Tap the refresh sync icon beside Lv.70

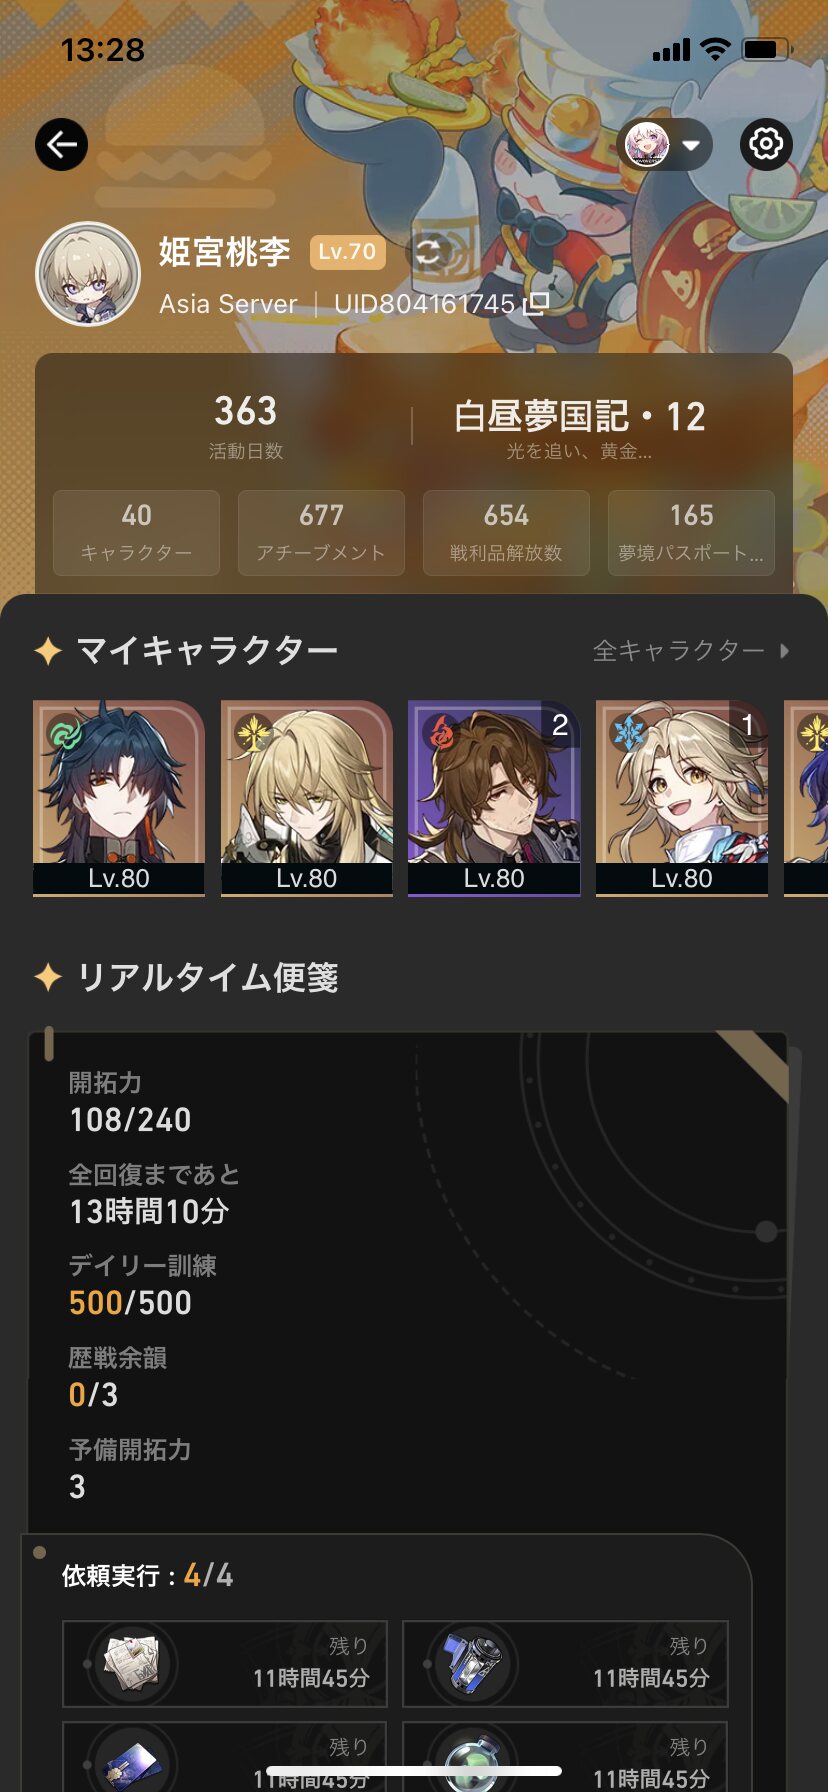(430, 251)
